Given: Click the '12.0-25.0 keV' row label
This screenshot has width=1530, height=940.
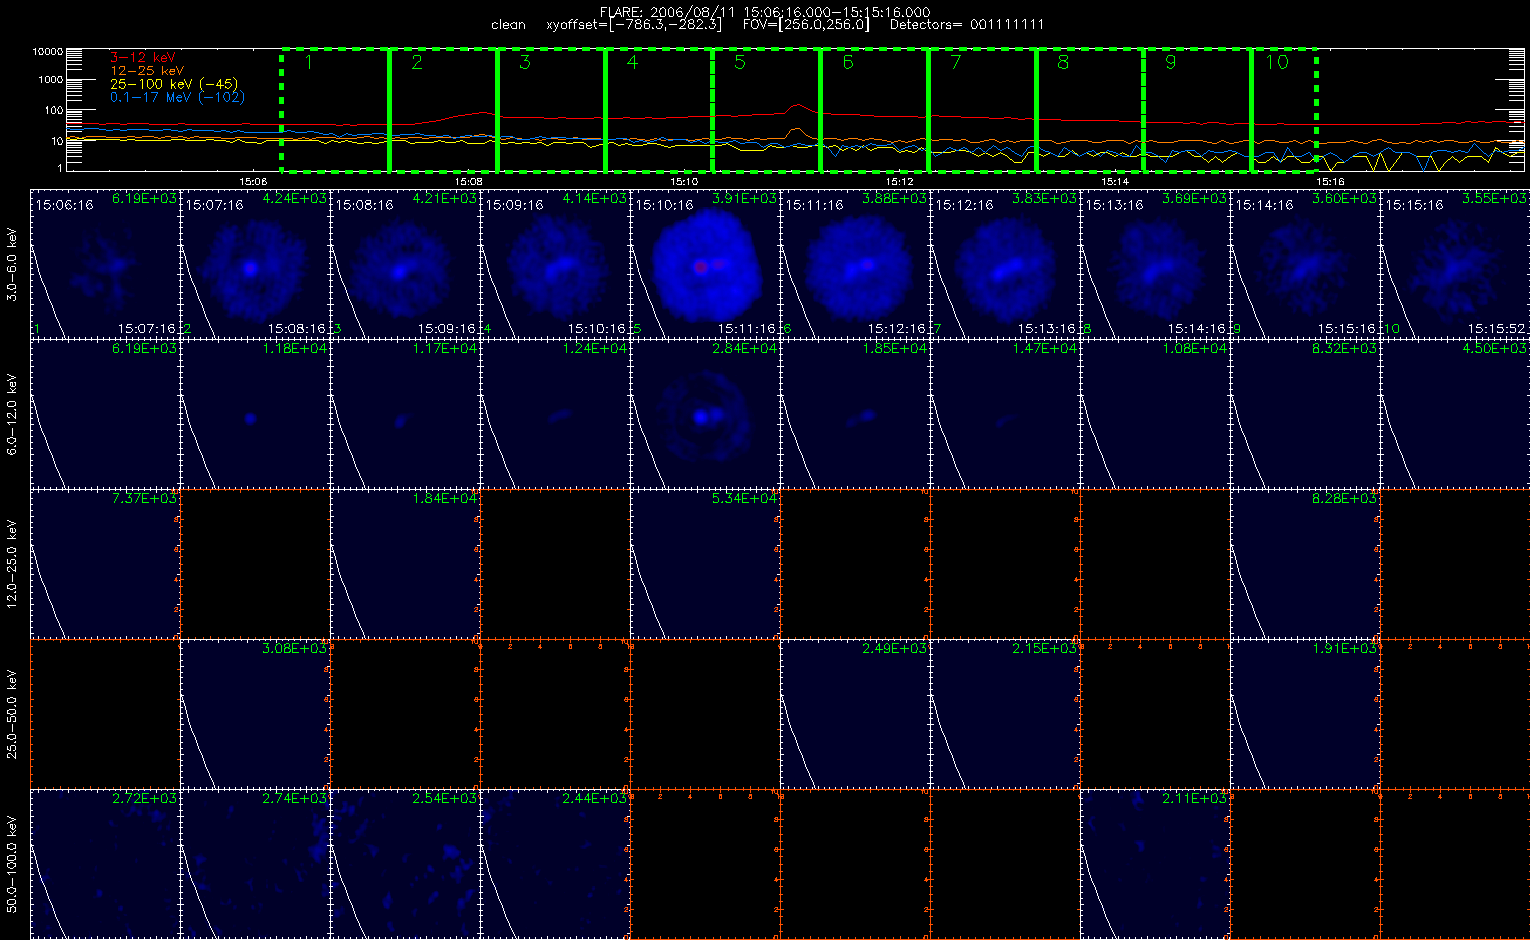Looking at the screenshot, I should [x=12, y=564].
